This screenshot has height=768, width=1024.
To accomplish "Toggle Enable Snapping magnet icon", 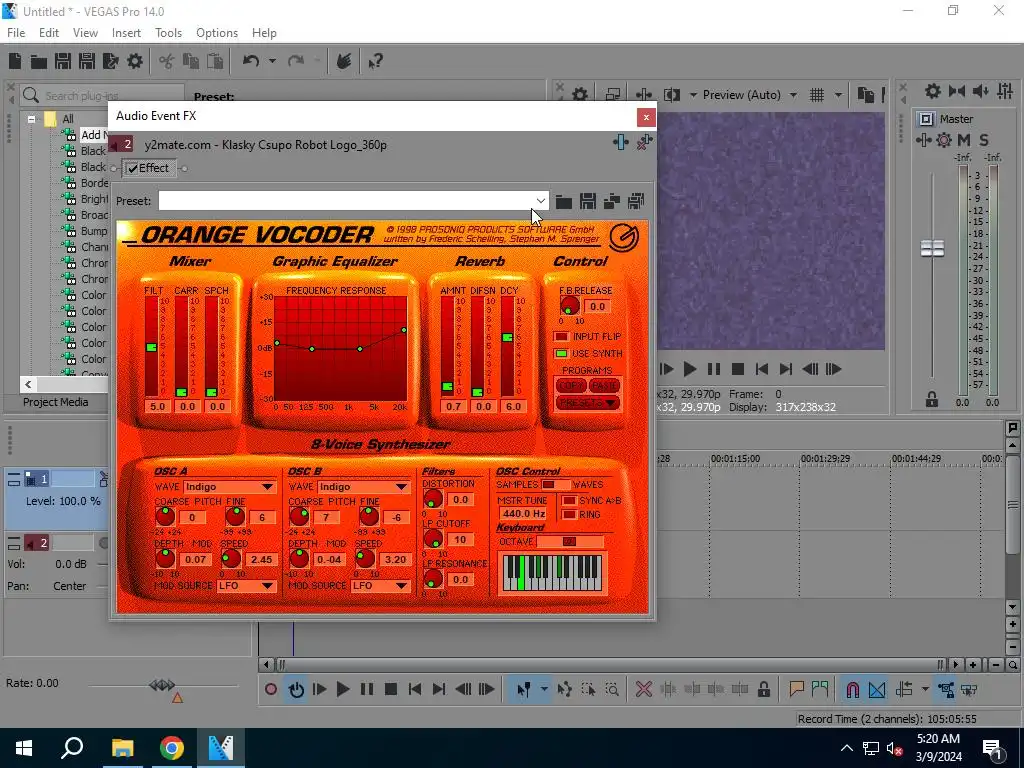I will [852, 689].
